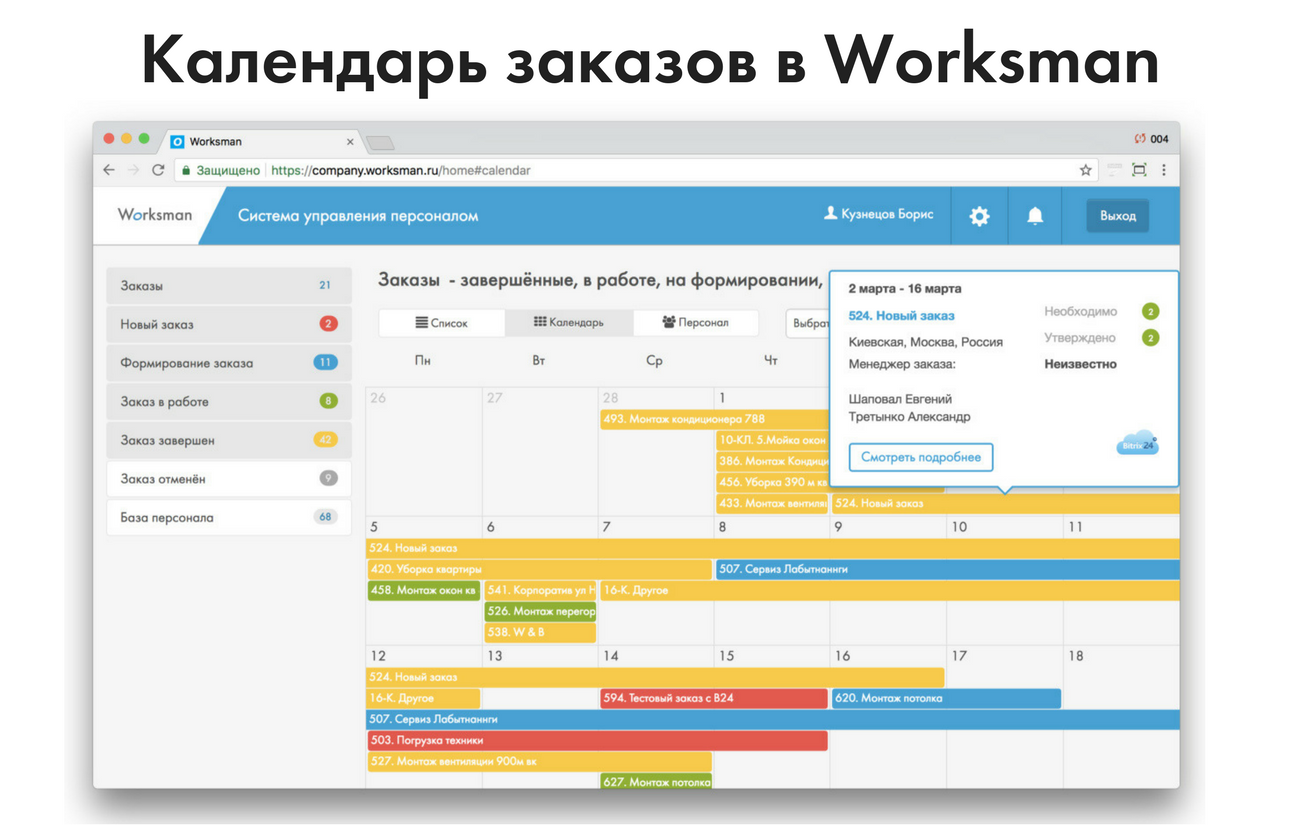1300x825 pixels.
Task: Open a new browser tab
Action: [x=381, y=142]
